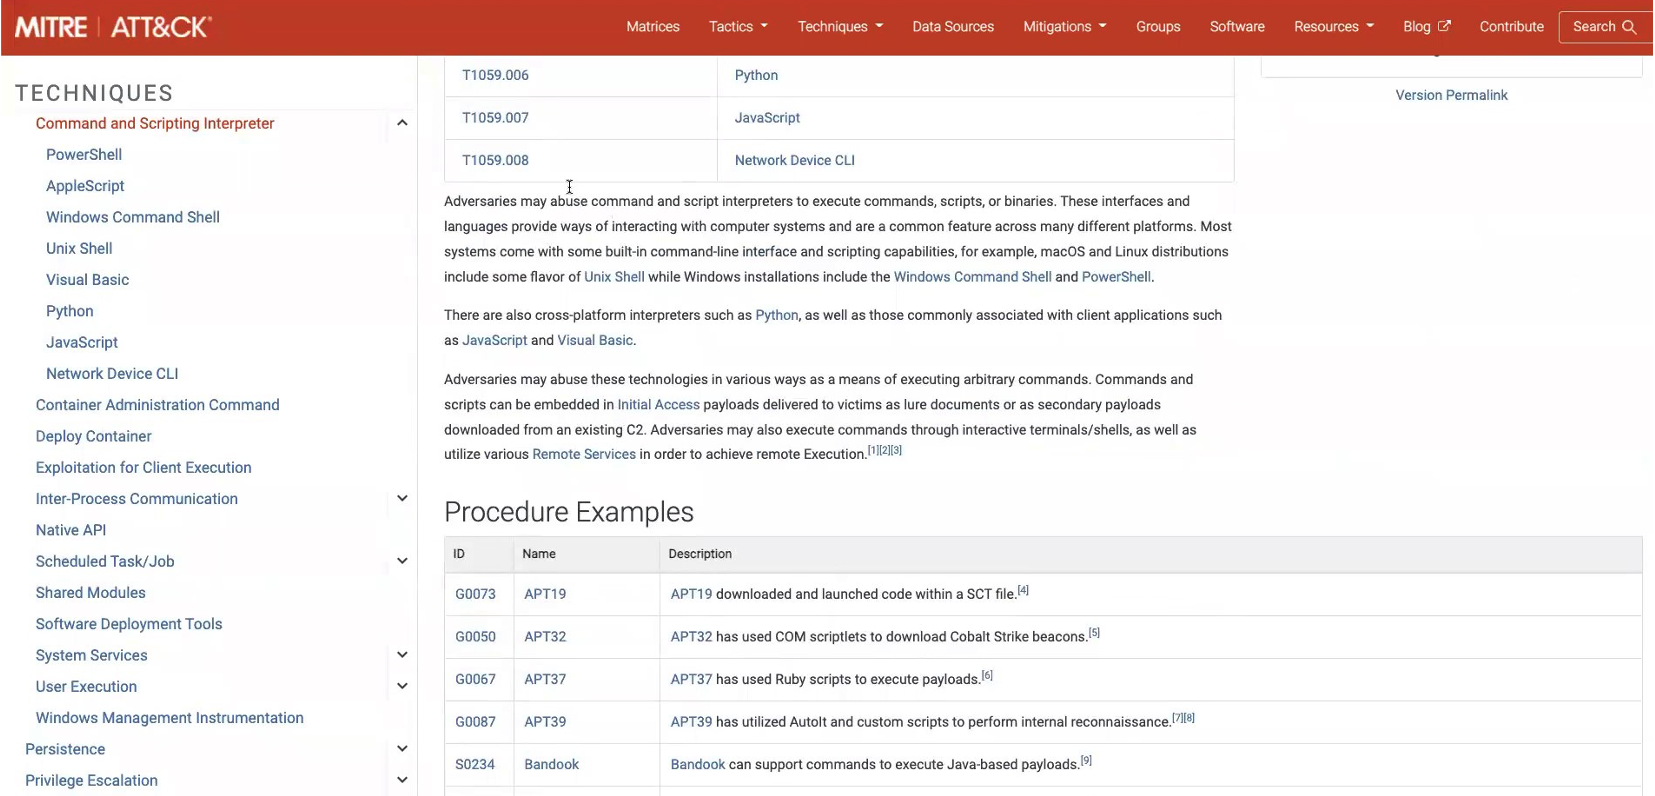Open Bandook in the Name column
1655x796 pixels.
pyautogui.click(x=552, y=764)
